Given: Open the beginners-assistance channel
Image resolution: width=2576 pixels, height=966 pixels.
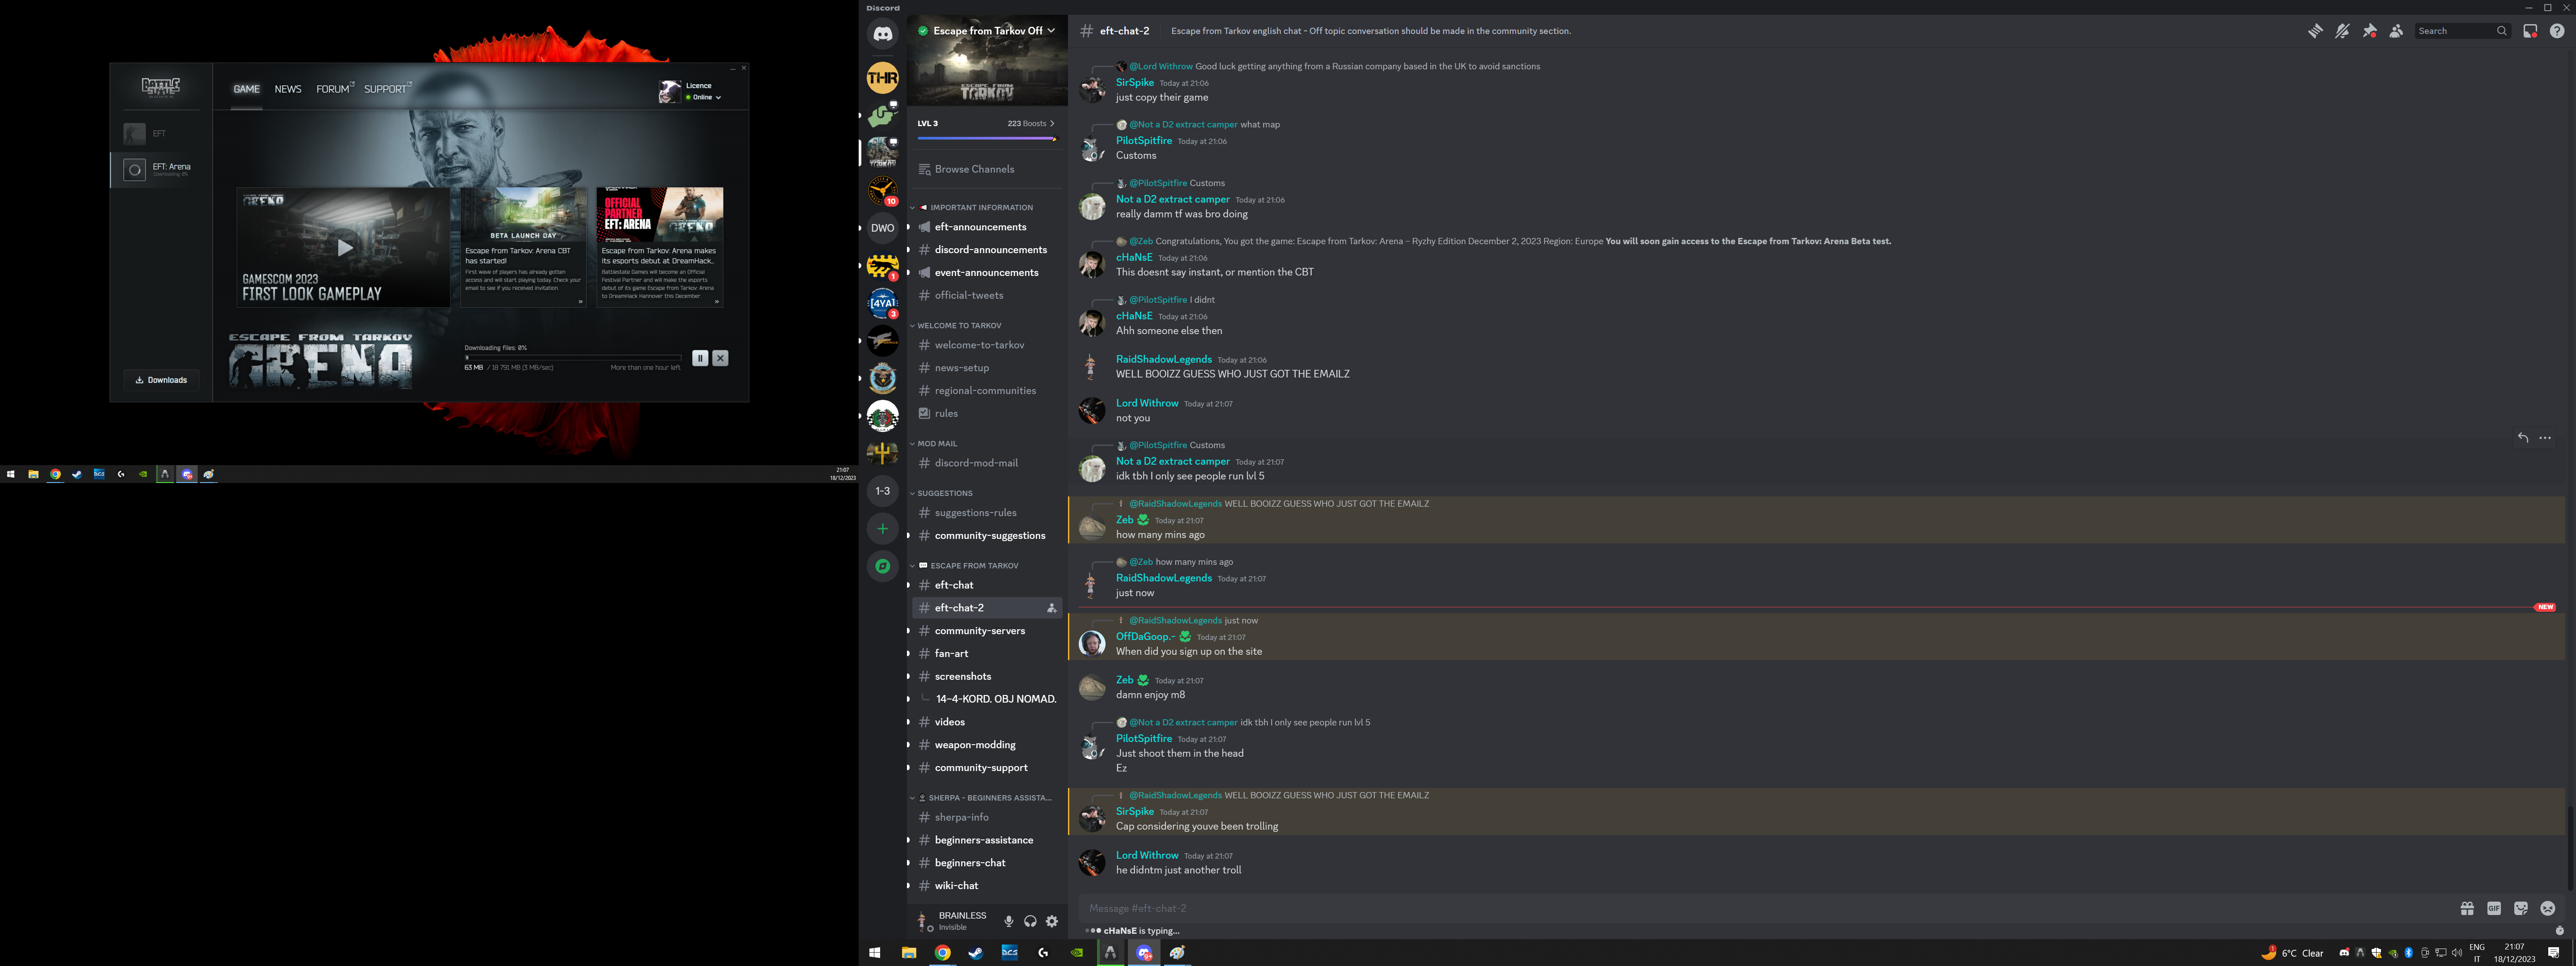Looking at the screenshot, I should (986, 840).
